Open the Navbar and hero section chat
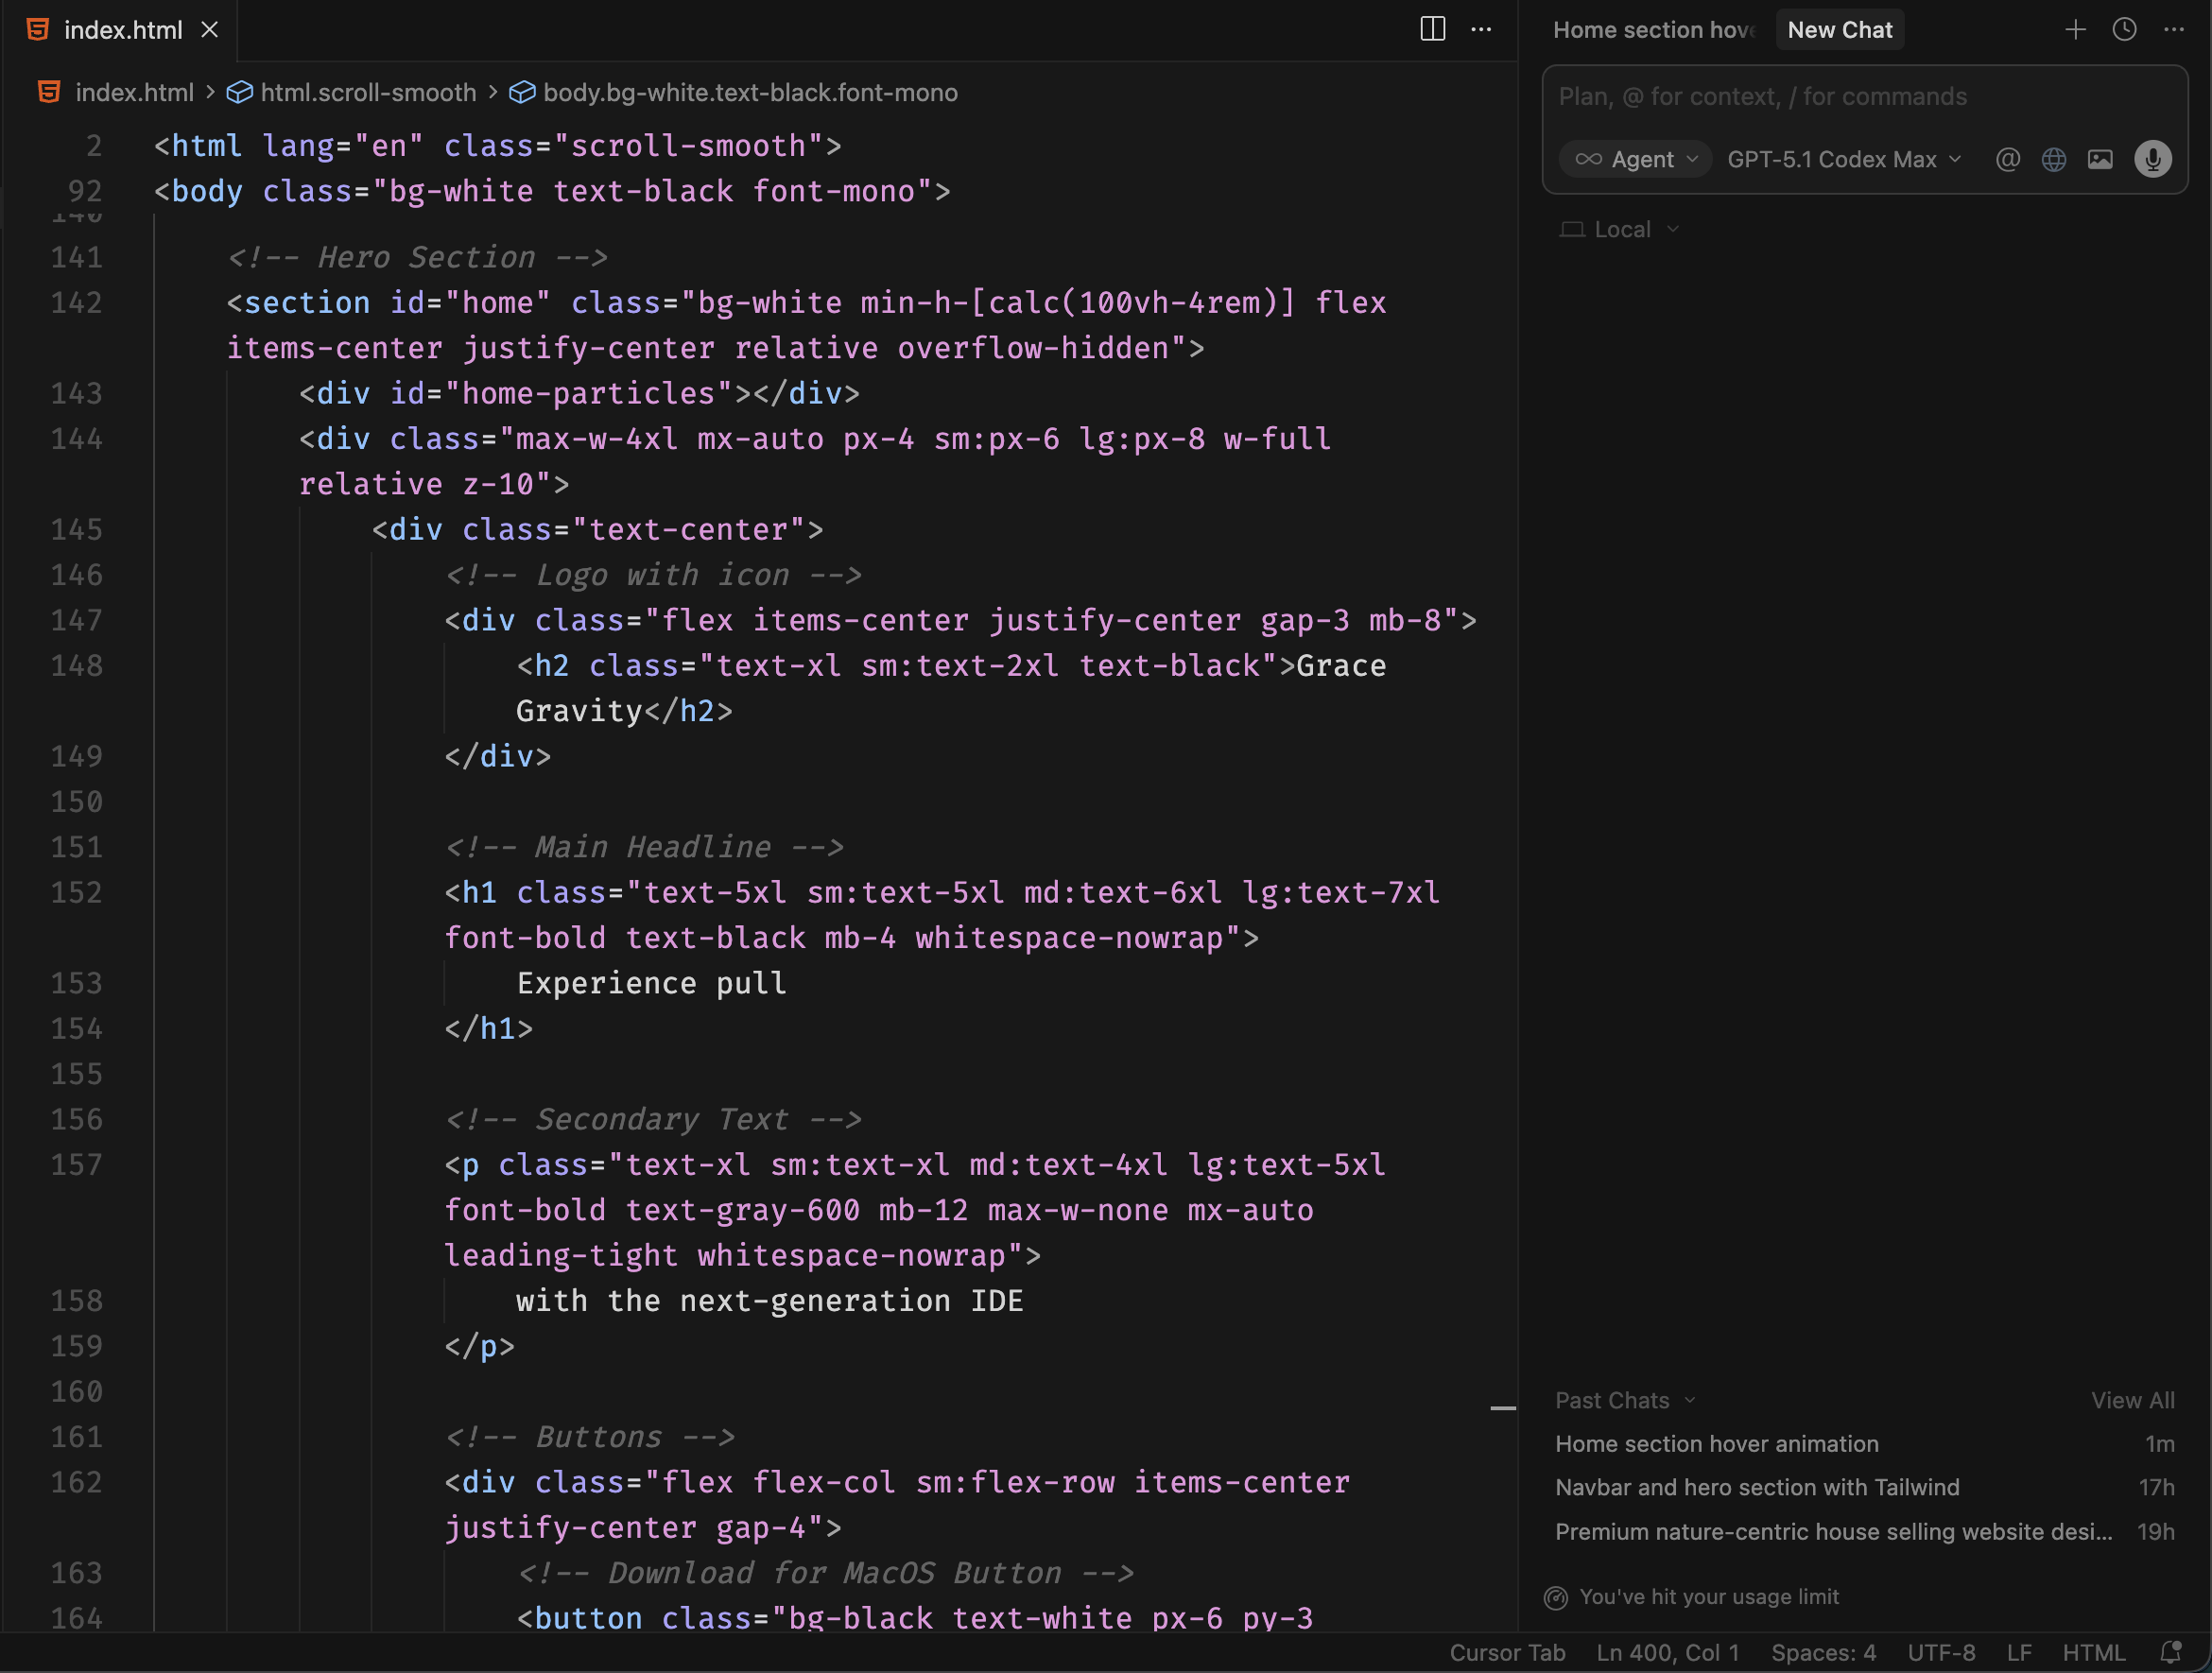Viewport: 2212px width, 1673px height. [x=1757, y=1487]
